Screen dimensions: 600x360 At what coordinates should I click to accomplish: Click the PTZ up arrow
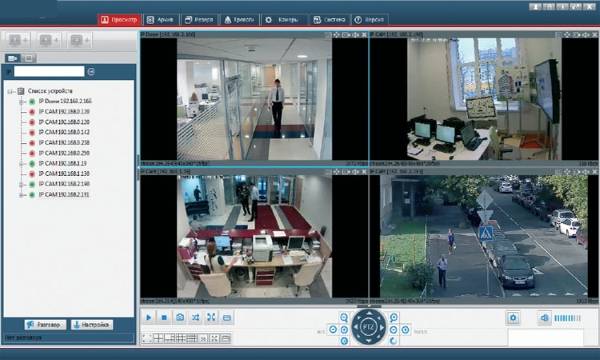tap(369, 313)
